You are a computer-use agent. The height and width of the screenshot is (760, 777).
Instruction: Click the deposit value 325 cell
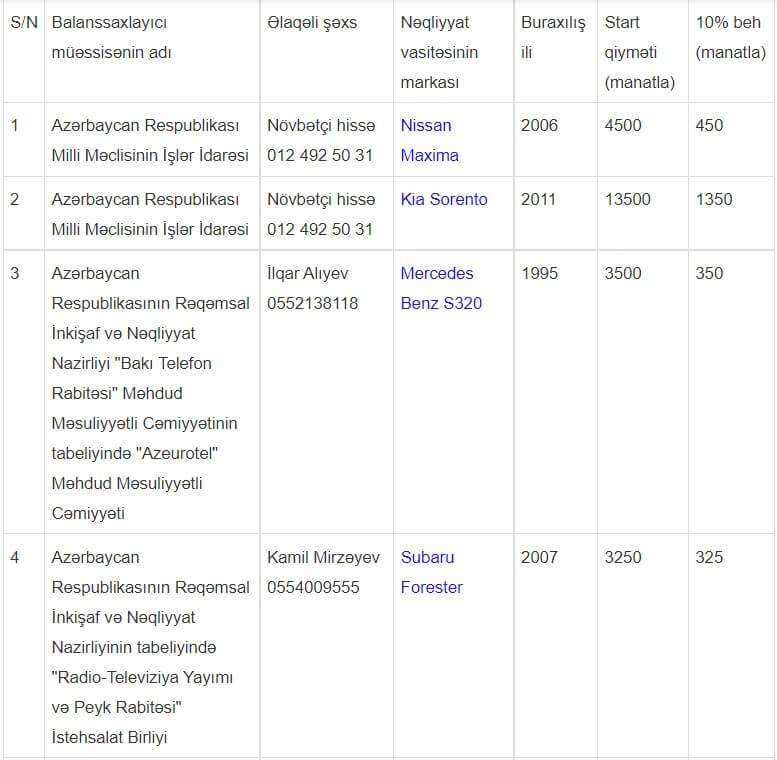709,557
